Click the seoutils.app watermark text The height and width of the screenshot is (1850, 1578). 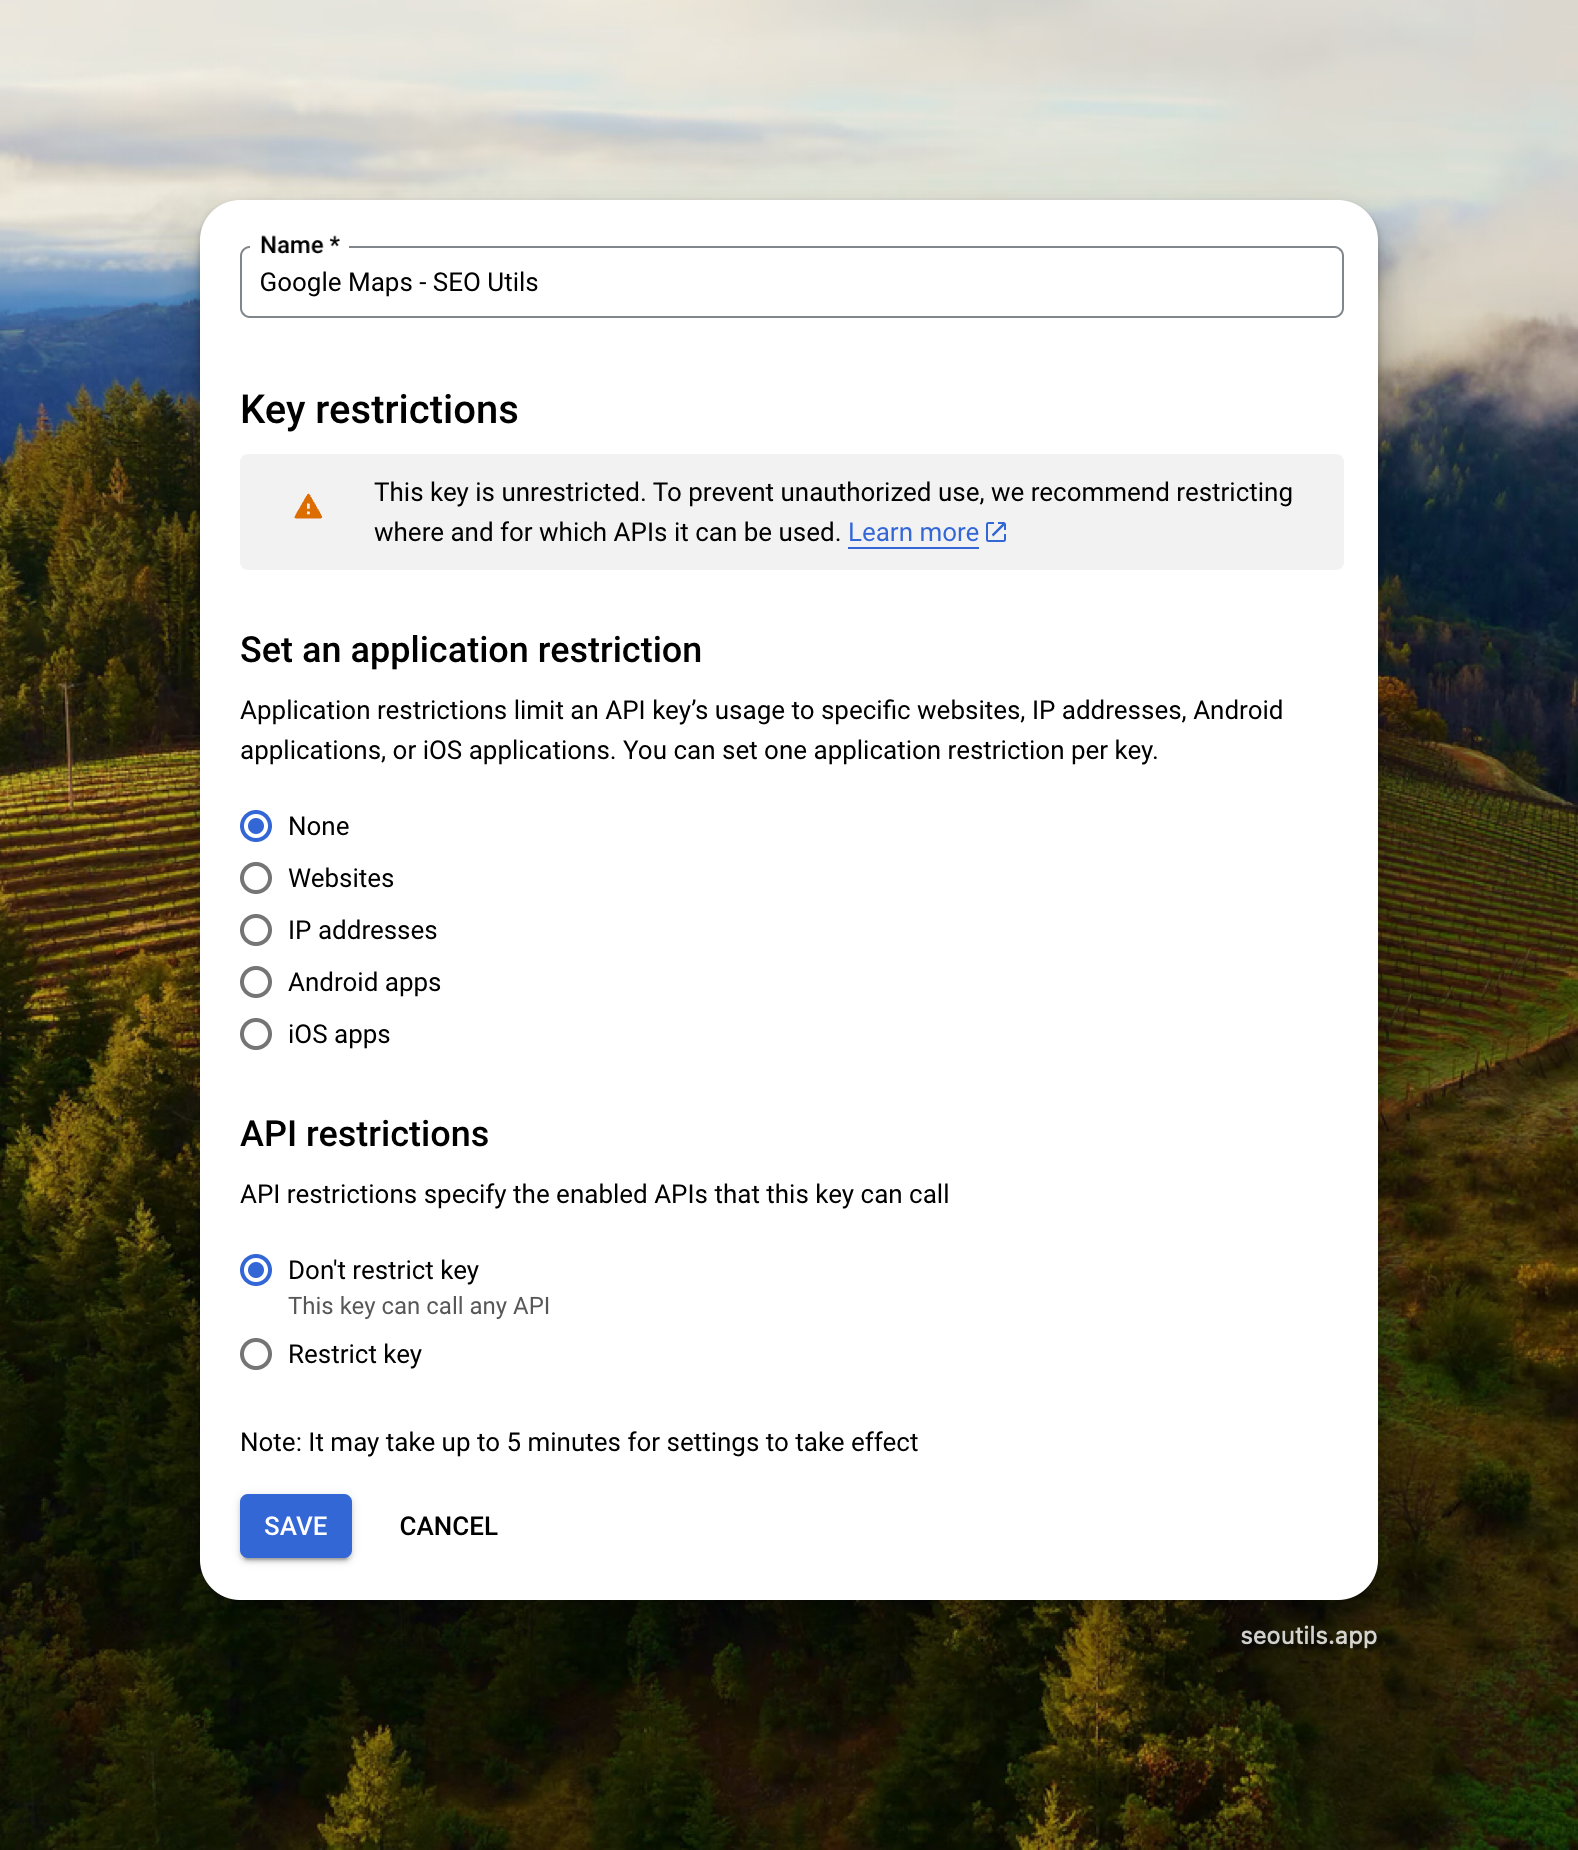(x=1308, y=1636)
